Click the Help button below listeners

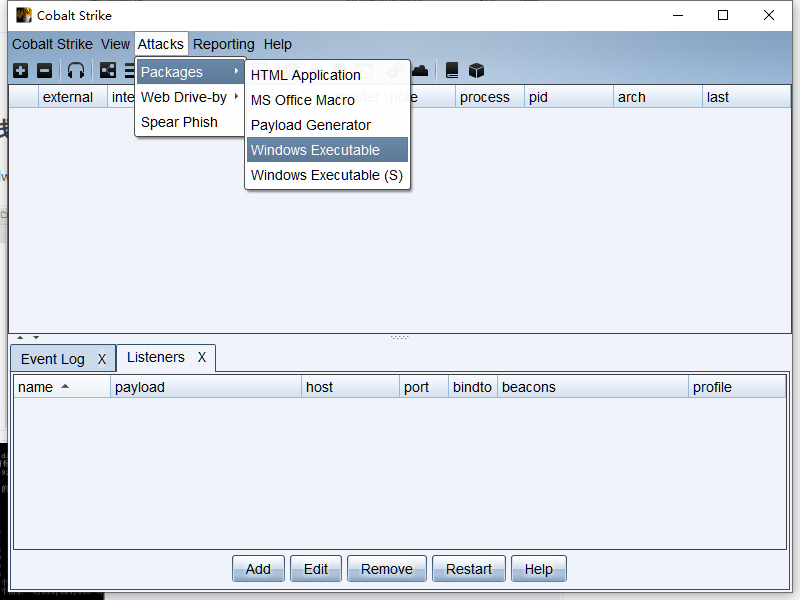click(539, 569)
